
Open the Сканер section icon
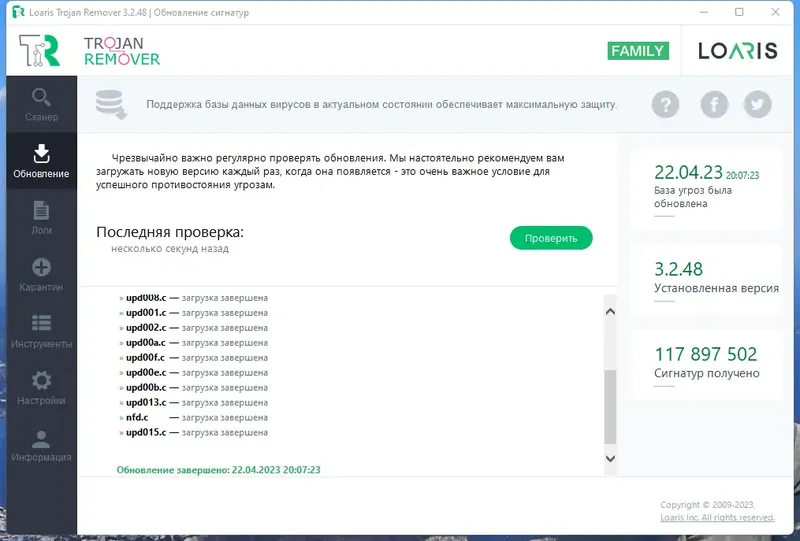click(x=41, y=97)
